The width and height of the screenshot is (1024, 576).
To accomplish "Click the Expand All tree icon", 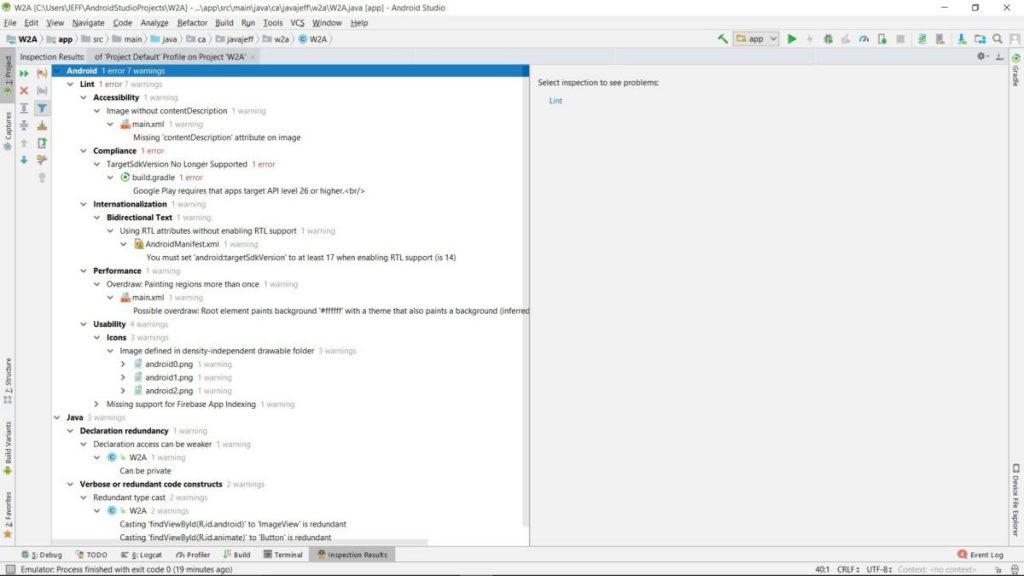I will point(24,108).
